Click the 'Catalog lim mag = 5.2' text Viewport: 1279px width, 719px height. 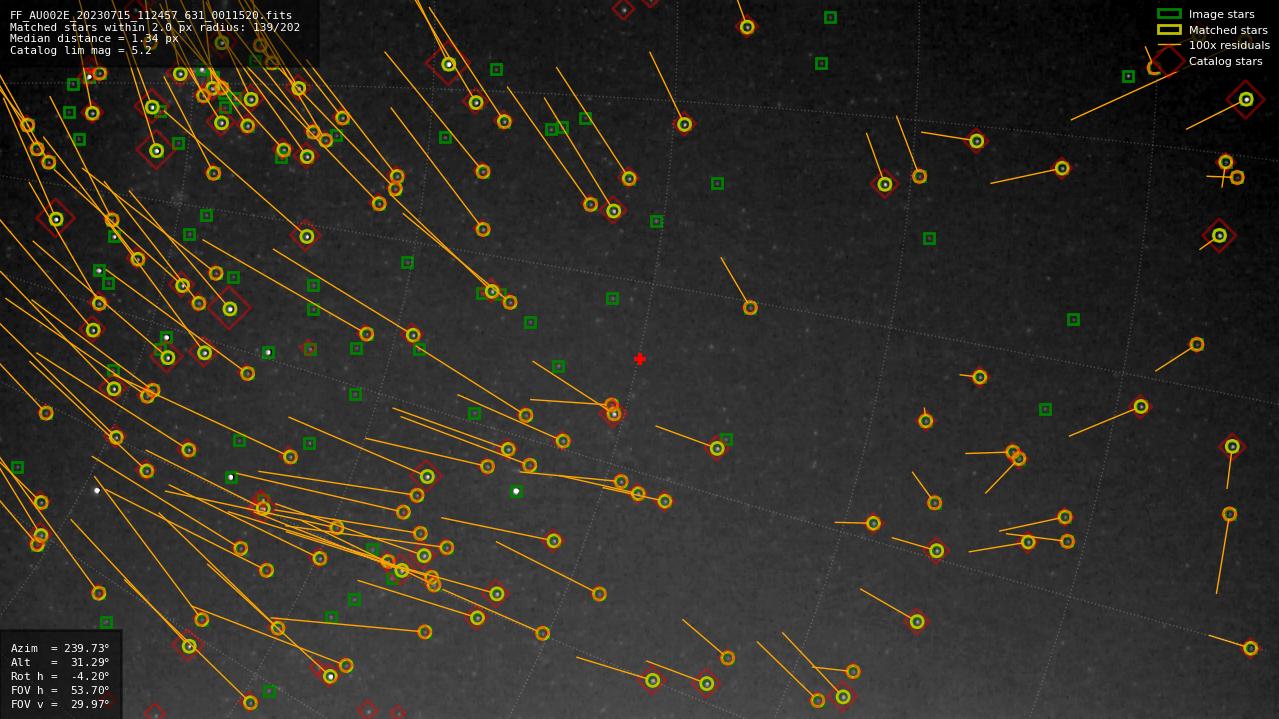coord(81,50)
